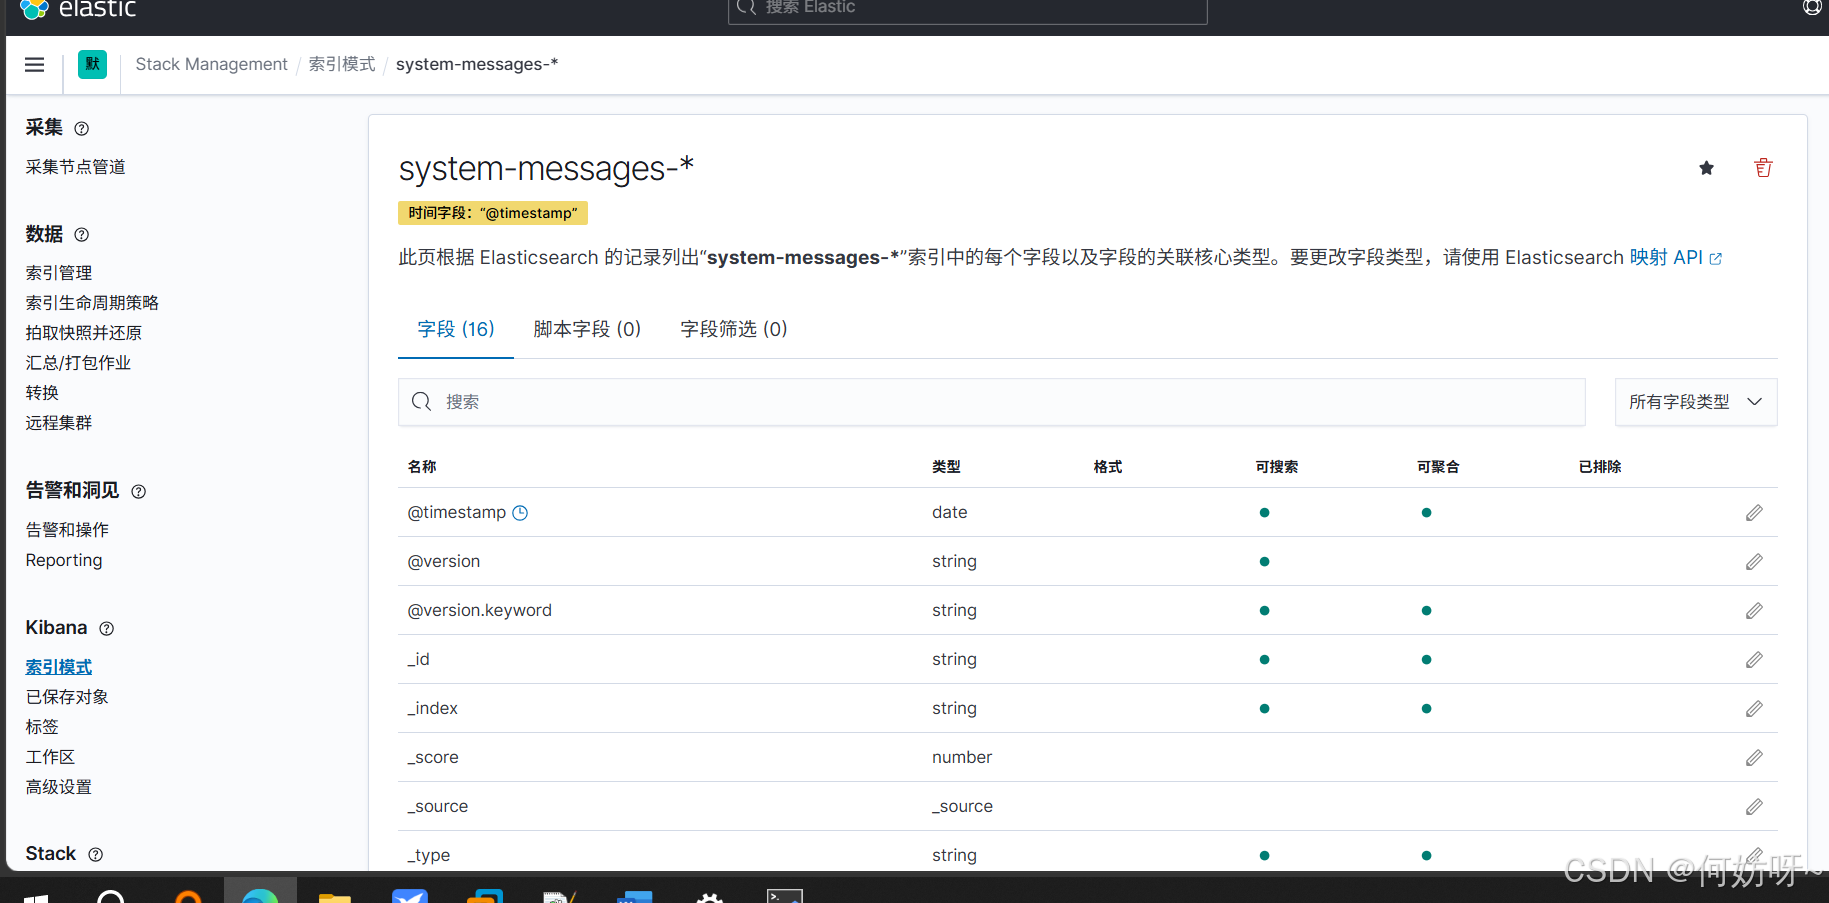
Task: Open the hamburger navigation menu
Action: click(x=34, y=65)
